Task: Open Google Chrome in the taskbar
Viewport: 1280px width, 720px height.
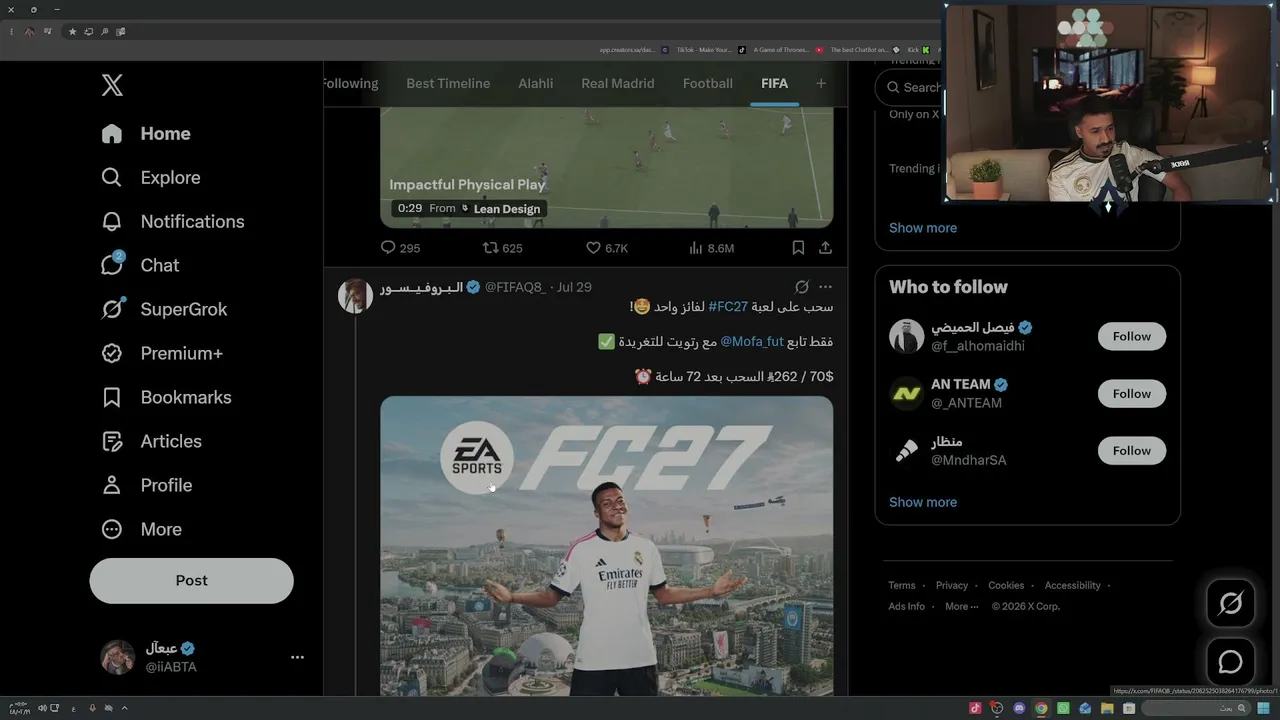Action: [1041, 709]
